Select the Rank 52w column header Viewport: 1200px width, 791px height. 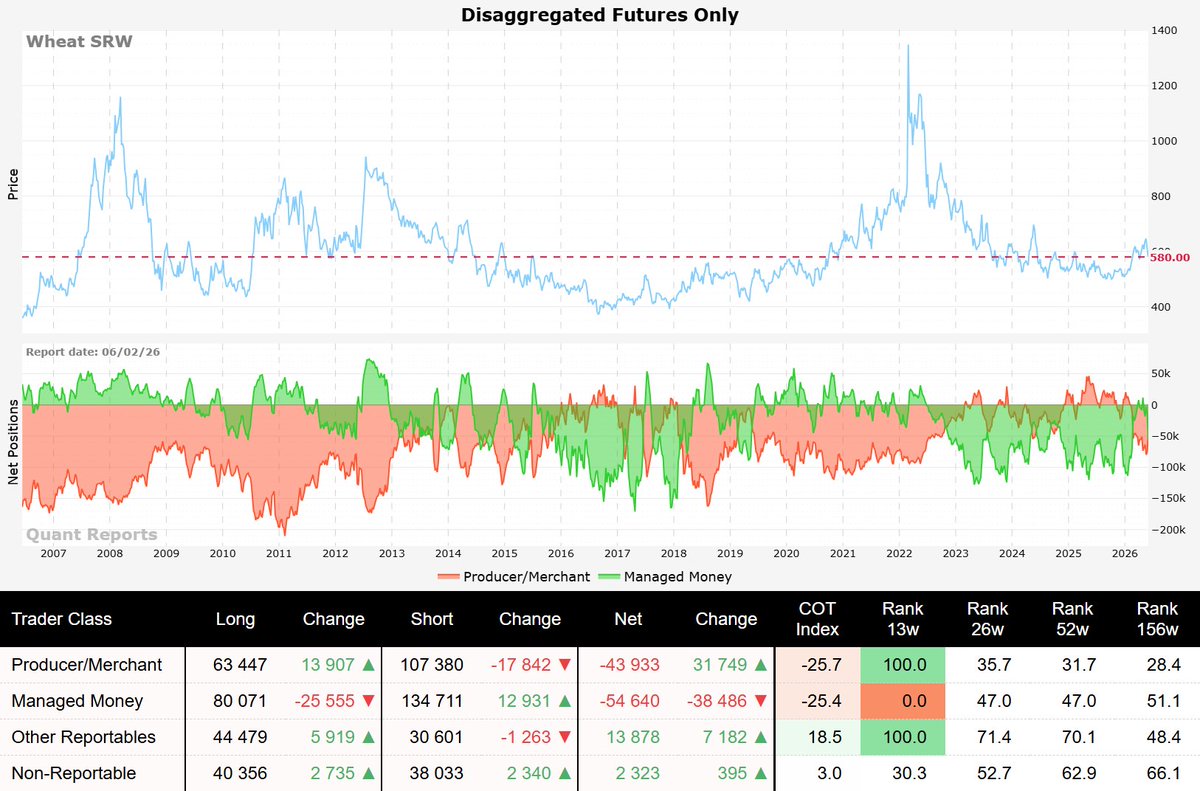coord(1071,619)
